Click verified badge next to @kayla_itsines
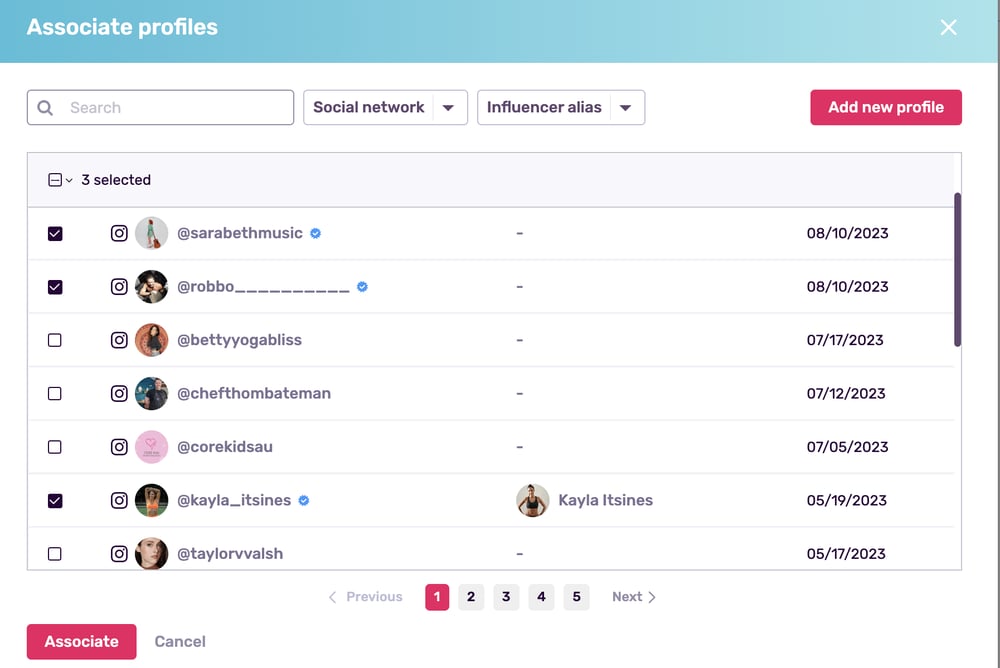This screenshot has height=668, width=1000. tap(304, 501)
